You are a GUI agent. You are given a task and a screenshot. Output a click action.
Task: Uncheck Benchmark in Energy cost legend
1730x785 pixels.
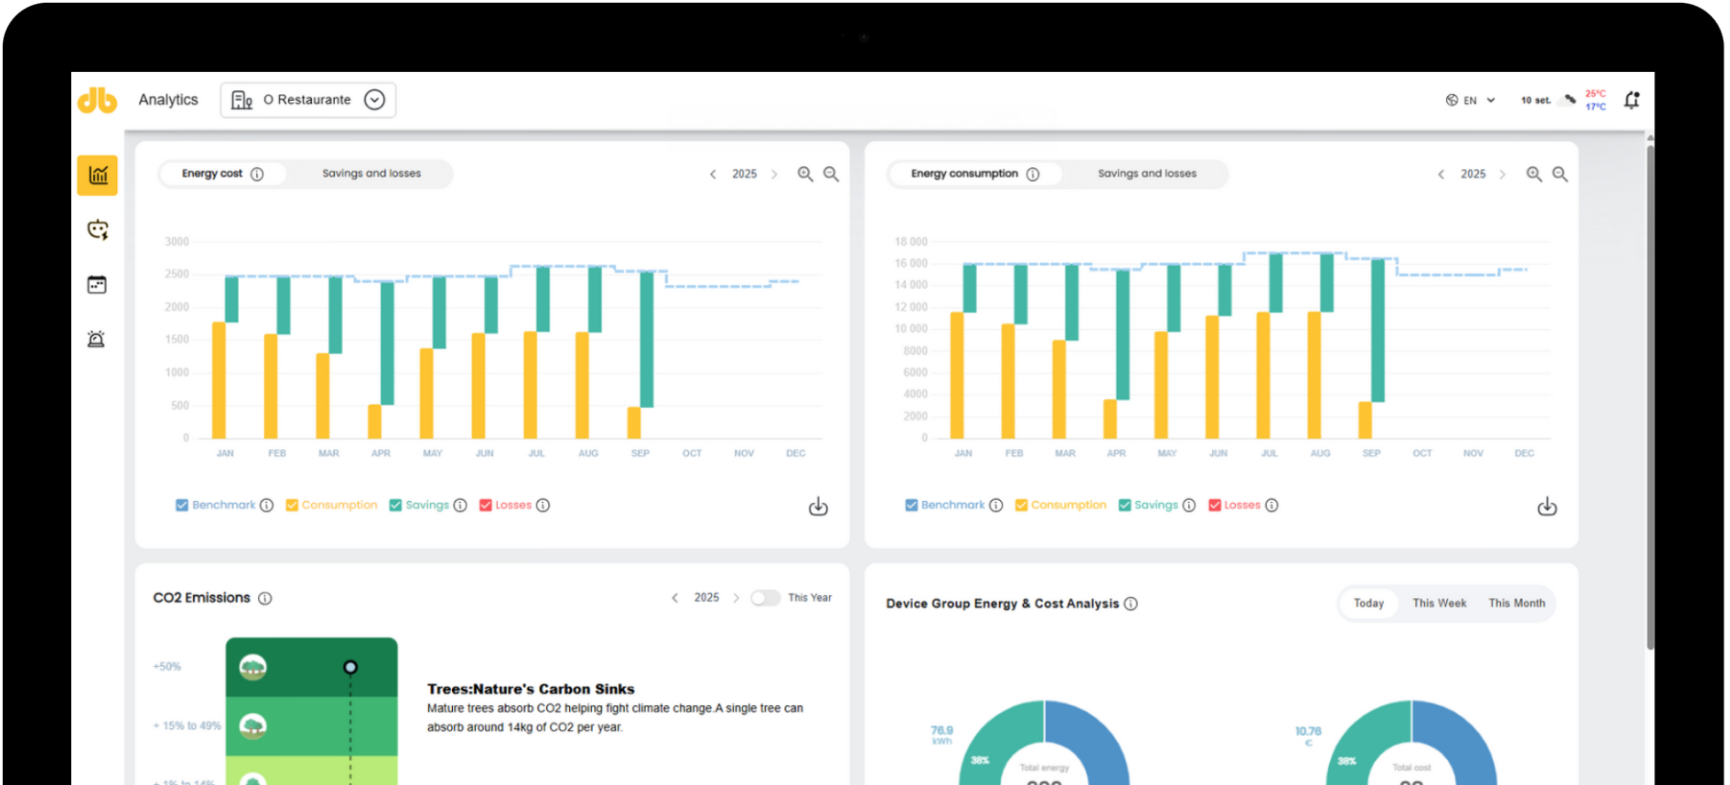pyautogui.click(x=182, y=505)
